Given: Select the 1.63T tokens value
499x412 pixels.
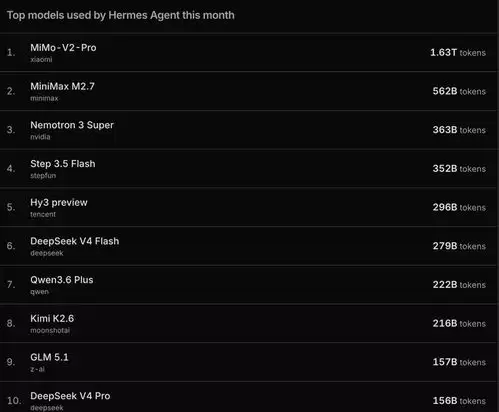Looking at the screenshot, I should coord(458,53).
